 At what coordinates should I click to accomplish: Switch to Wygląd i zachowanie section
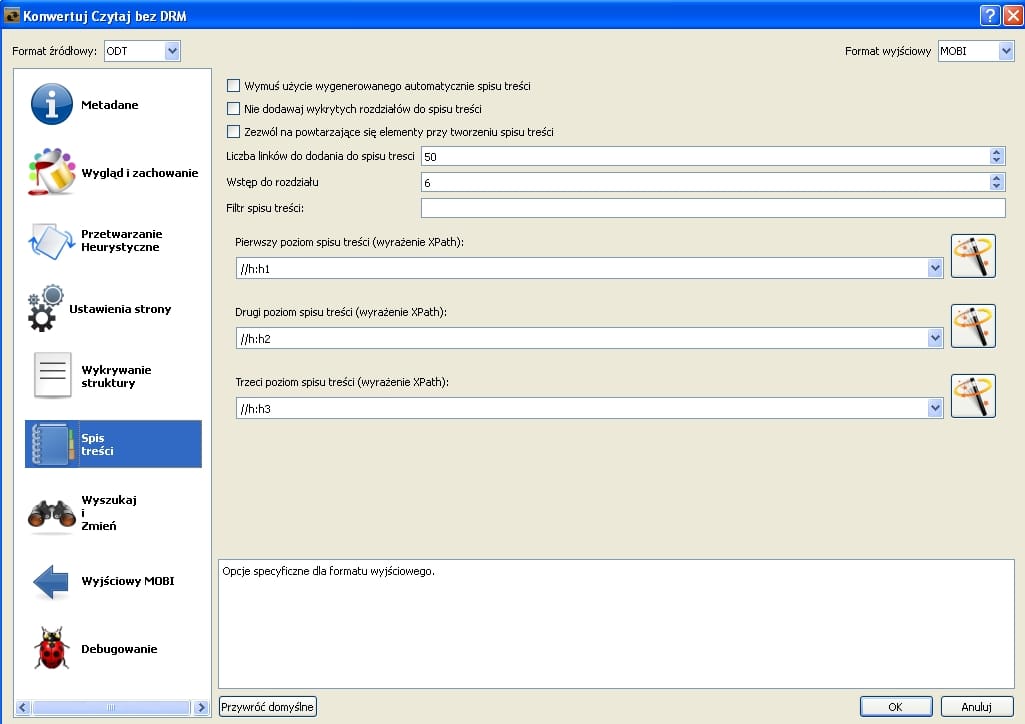[140, 173]
